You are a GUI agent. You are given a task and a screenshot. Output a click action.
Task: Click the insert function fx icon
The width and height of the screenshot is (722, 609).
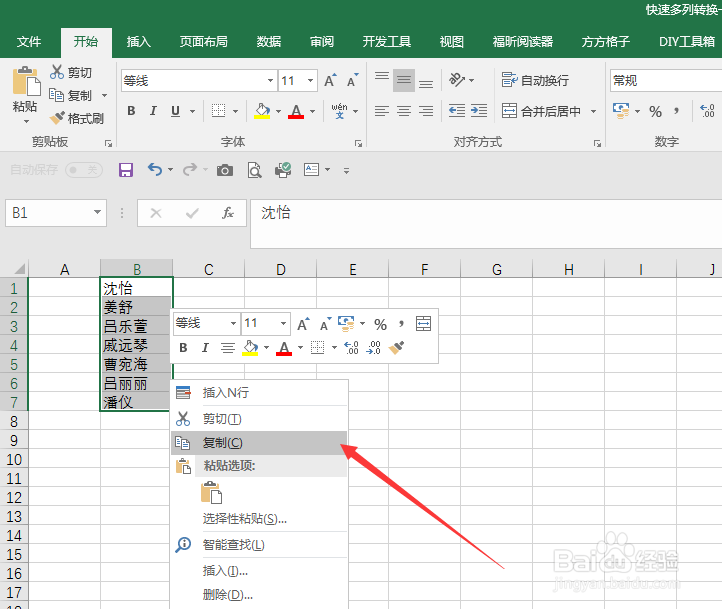(227, 213)
